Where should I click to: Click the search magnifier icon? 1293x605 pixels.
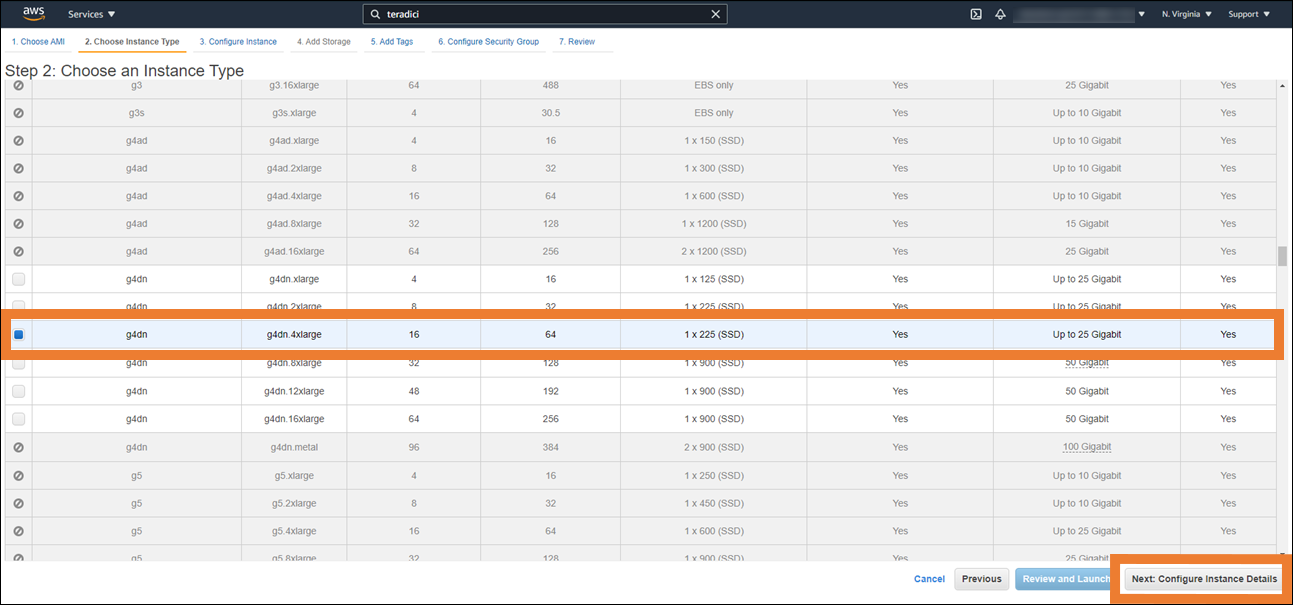(375, 14)
